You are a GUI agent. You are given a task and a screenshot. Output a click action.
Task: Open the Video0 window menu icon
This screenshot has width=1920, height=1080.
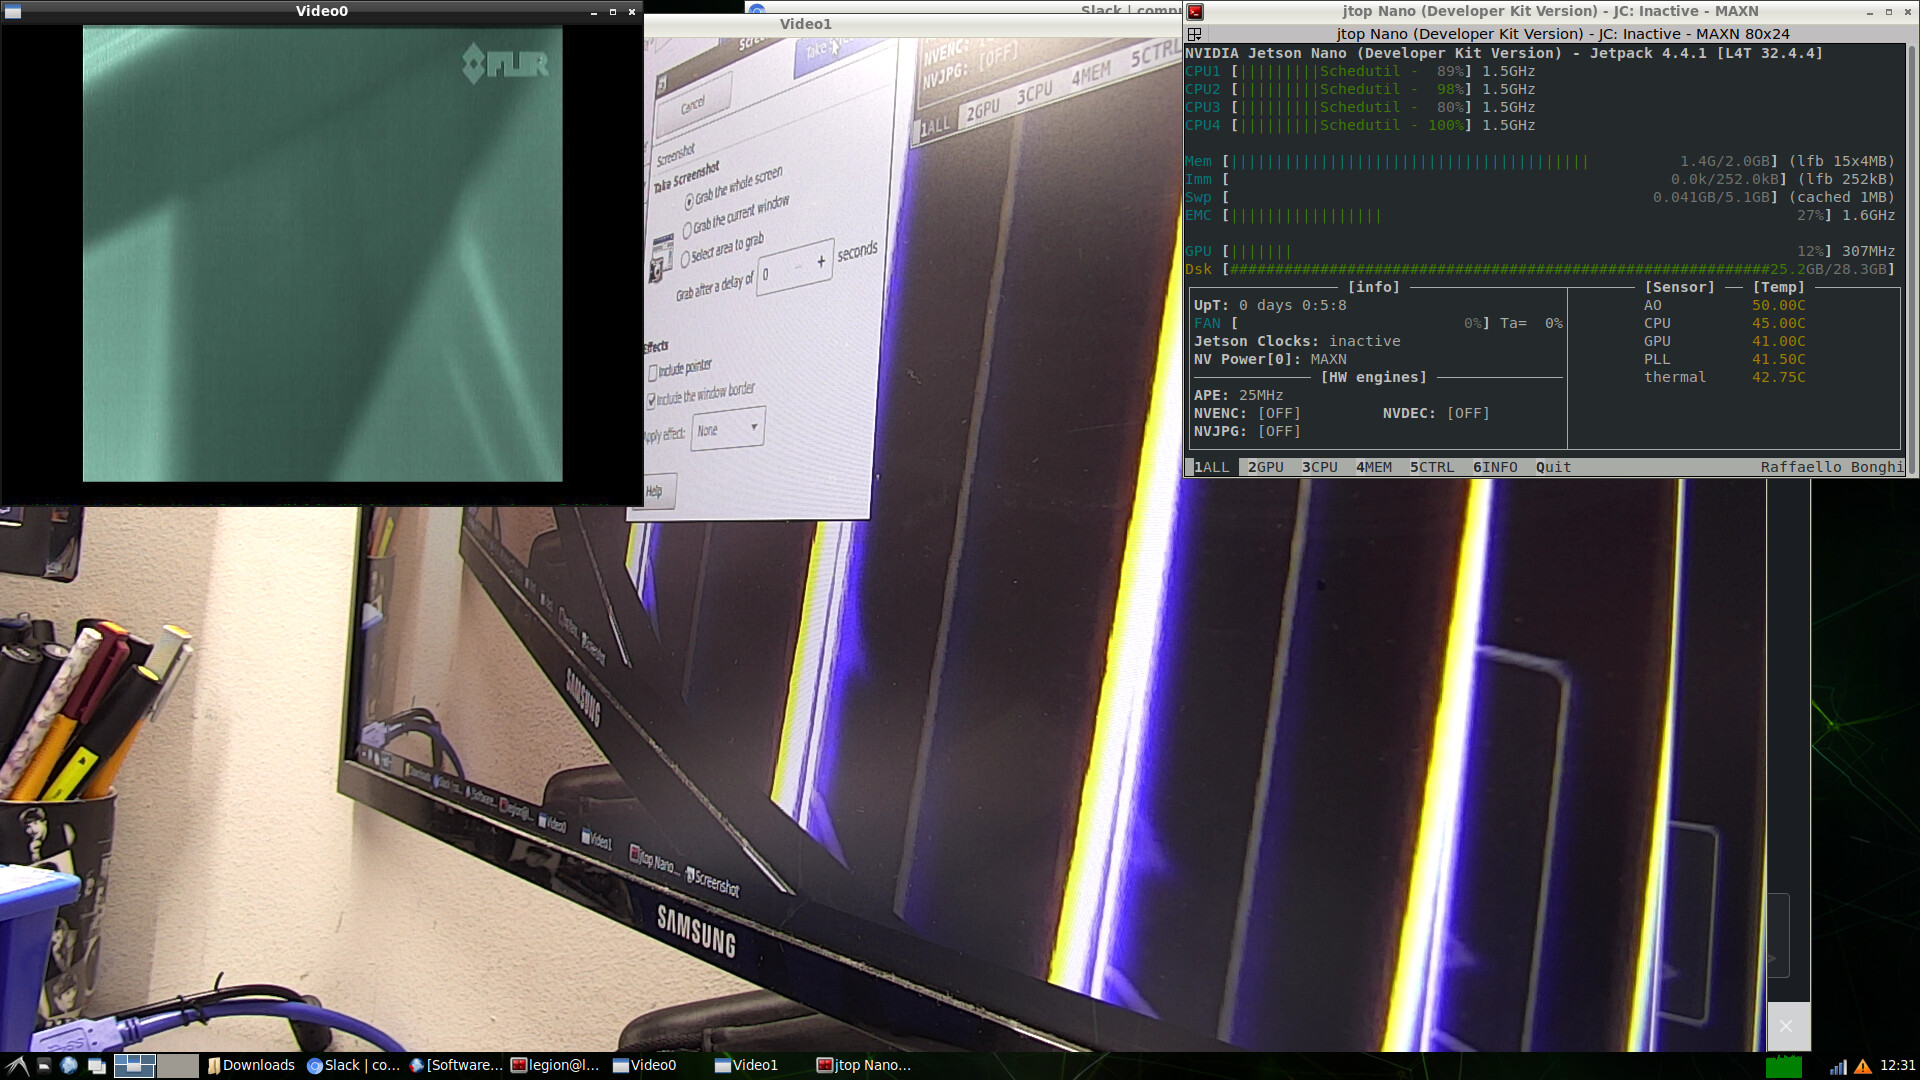12,12
